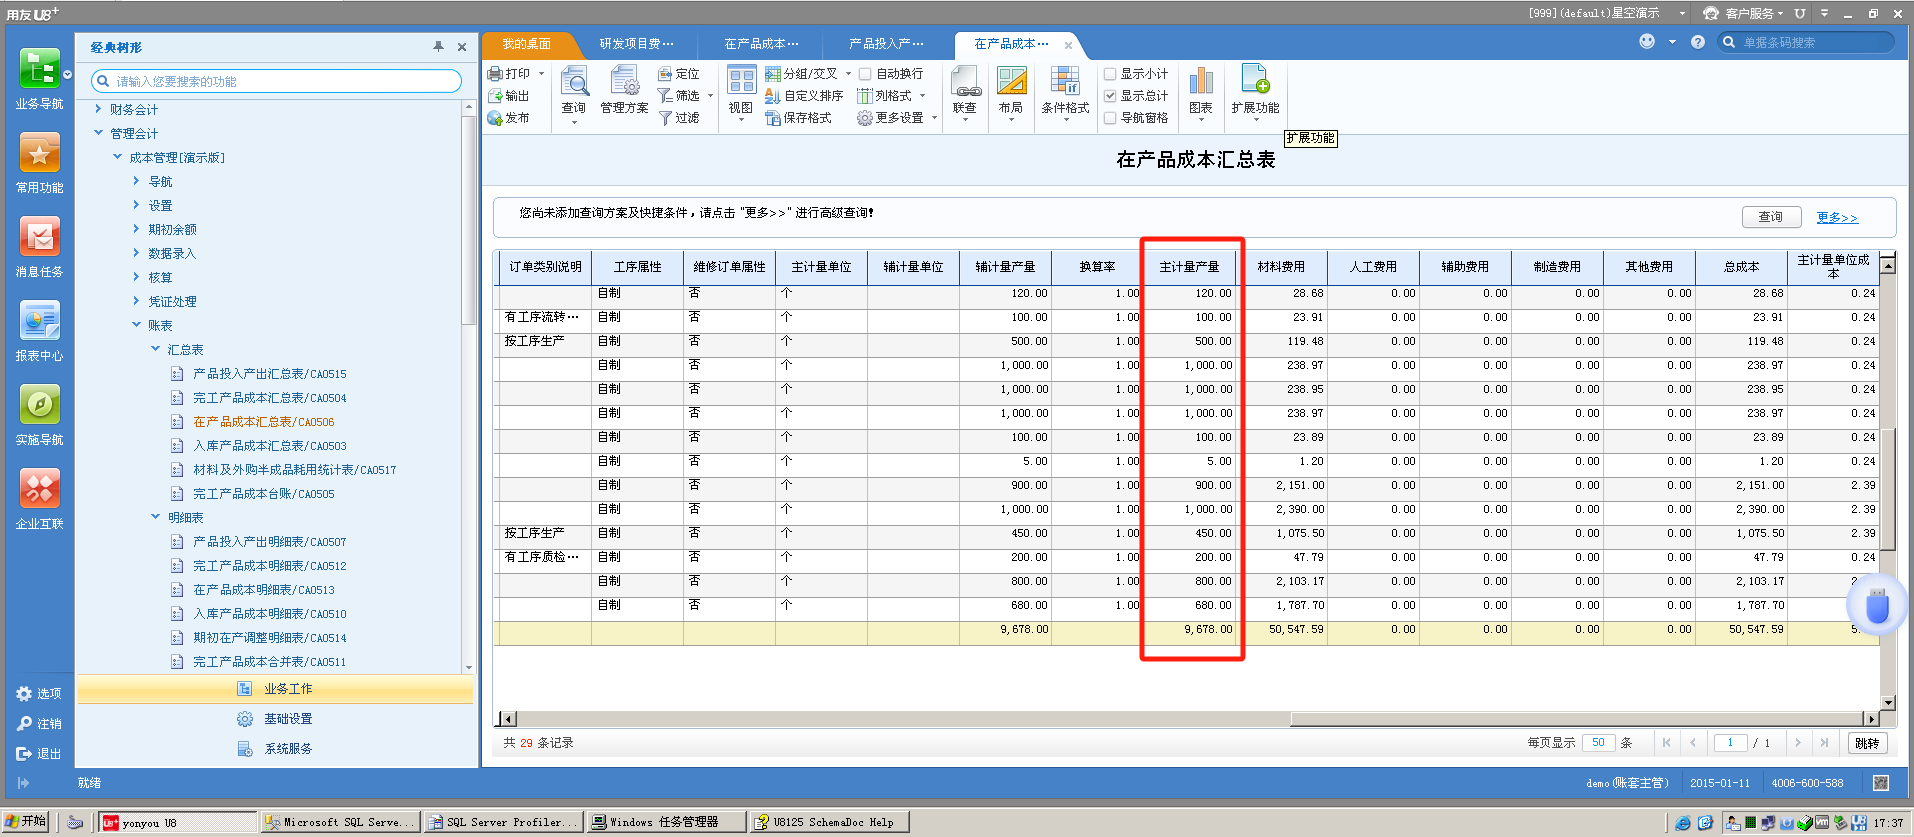The width and height of the screenshot is (1914, 837).
Task: Open 条件格式 conditional format icon
Action: pos(1065,82)
